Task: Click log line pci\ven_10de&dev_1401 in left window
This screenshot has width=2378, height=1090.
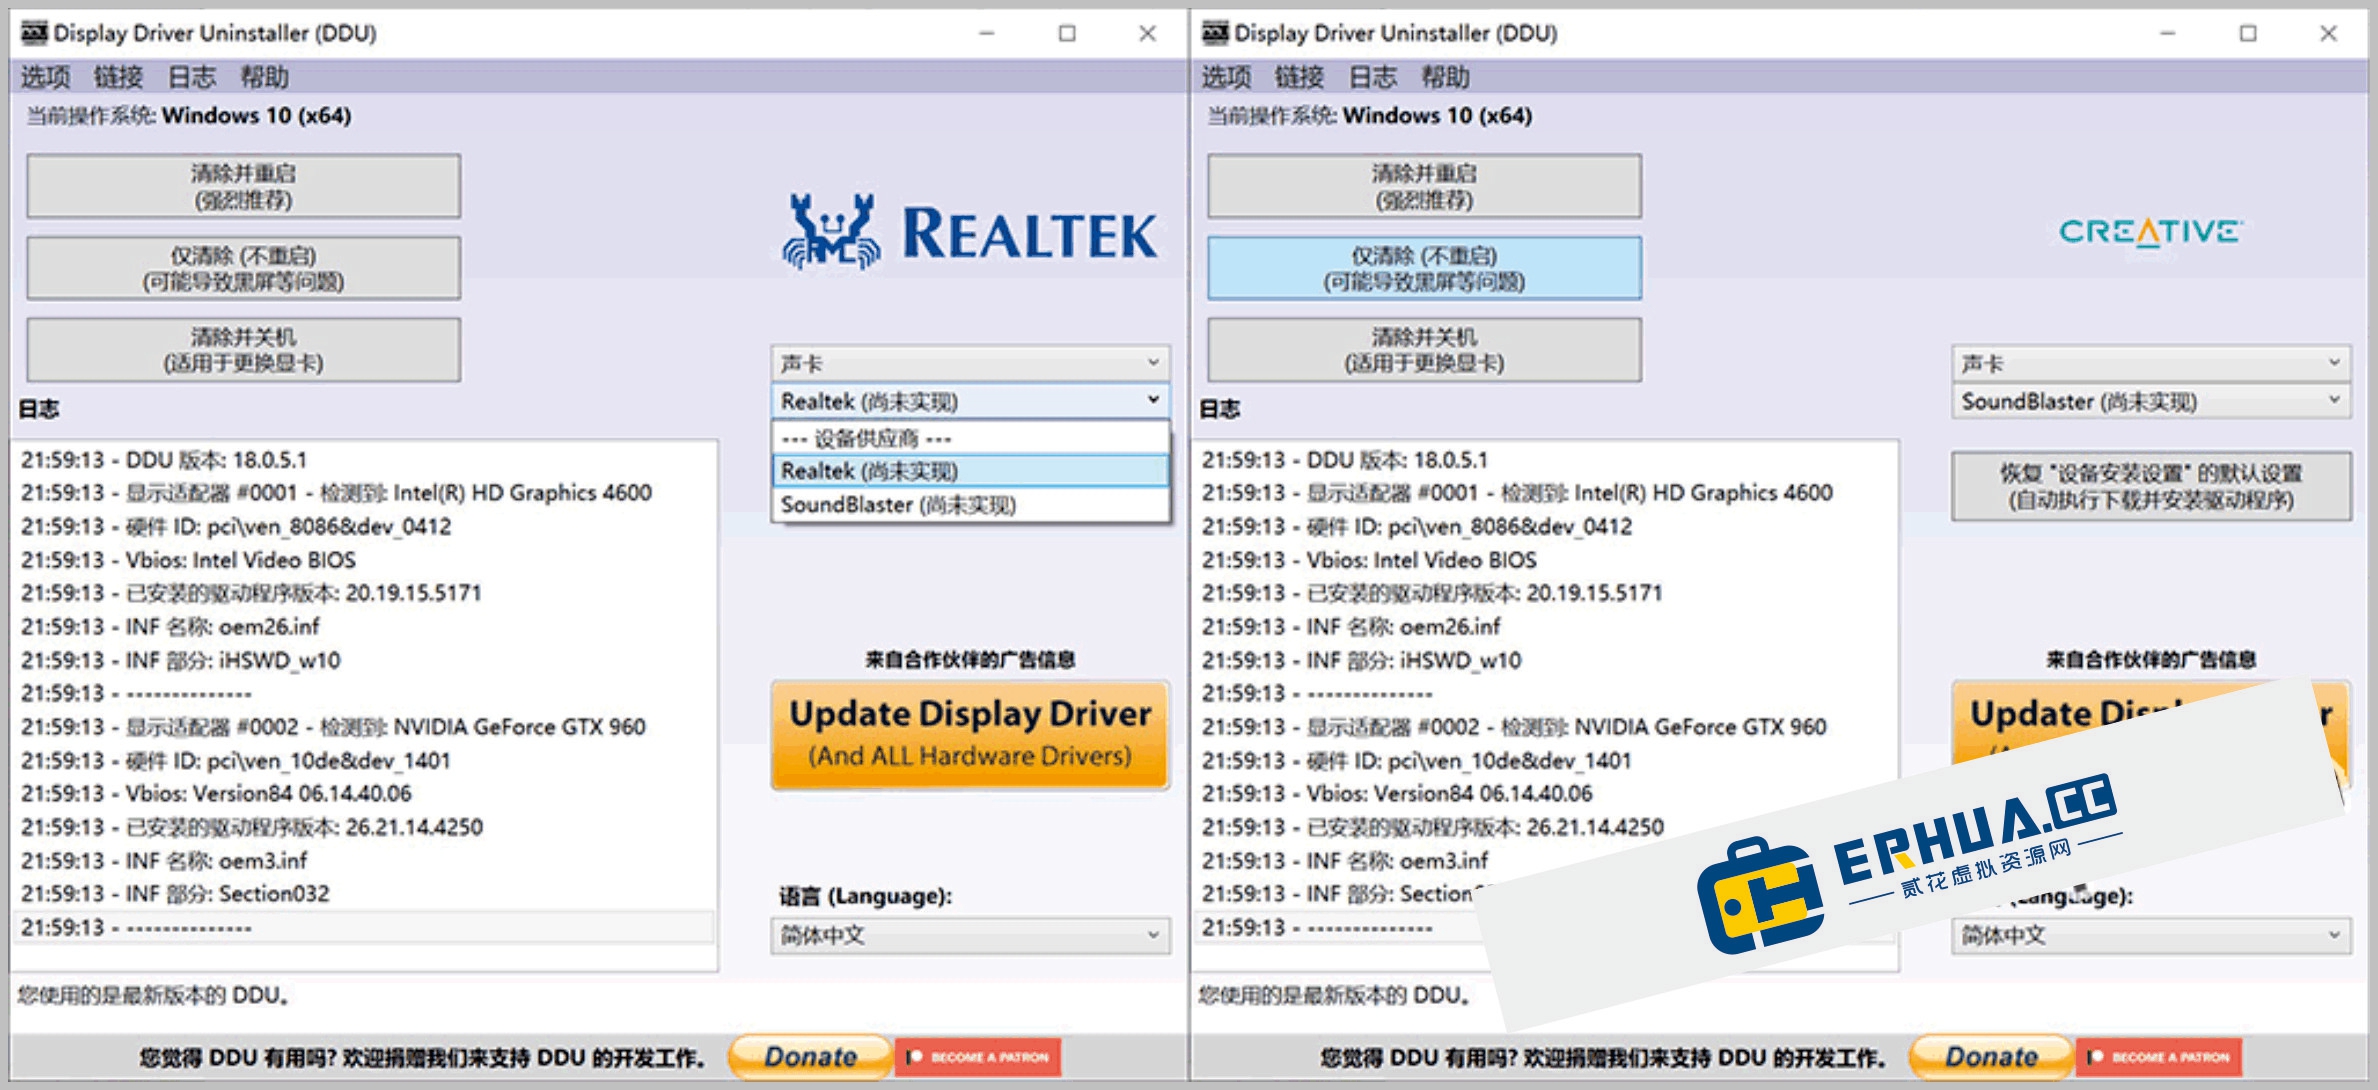Action: 236,761
